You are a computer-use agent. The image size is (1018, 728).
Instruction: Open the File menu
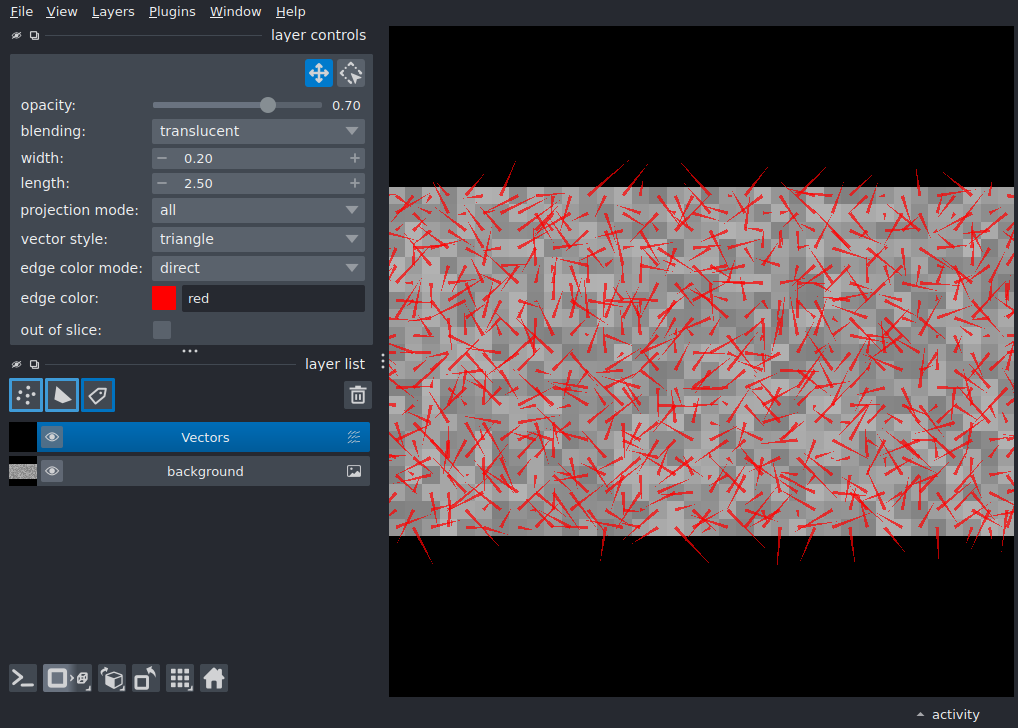click(21, 12)
